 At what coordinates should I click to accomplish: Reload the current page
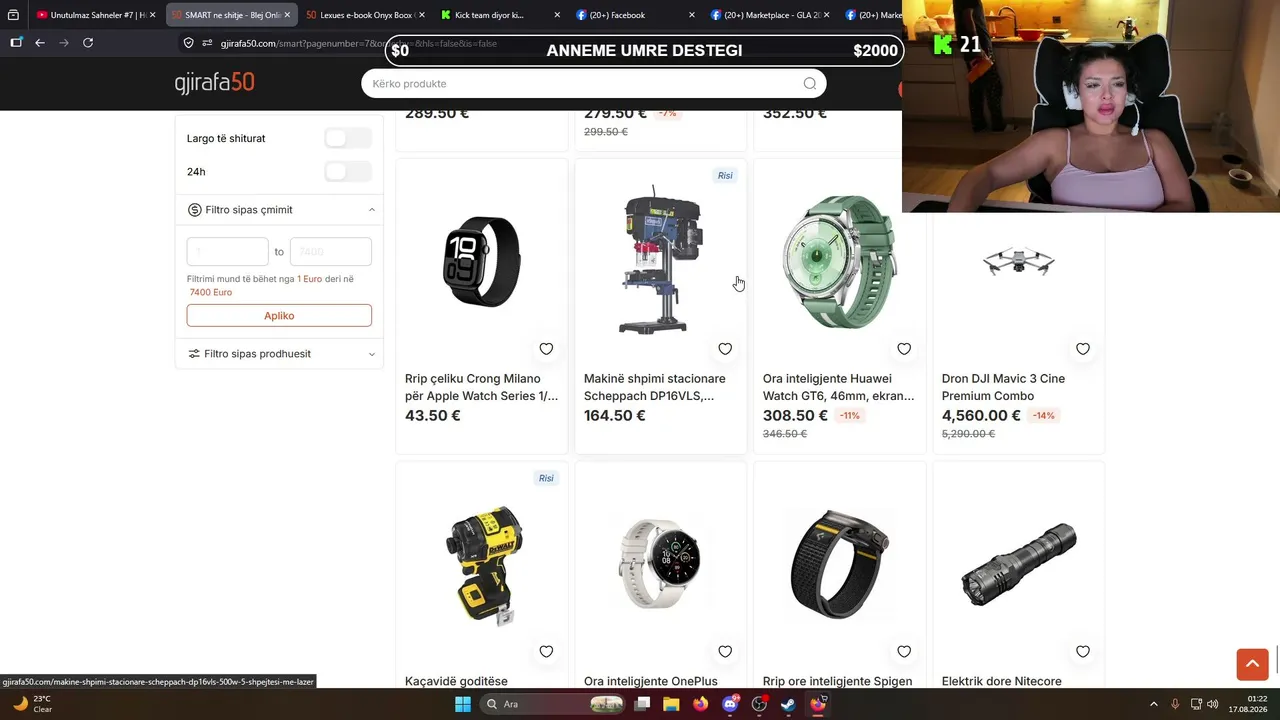tap(88, 43)
